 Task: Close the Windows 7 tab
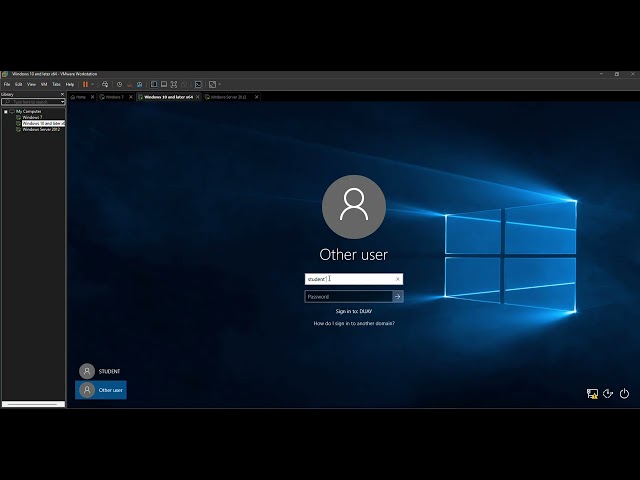point(131,97)
